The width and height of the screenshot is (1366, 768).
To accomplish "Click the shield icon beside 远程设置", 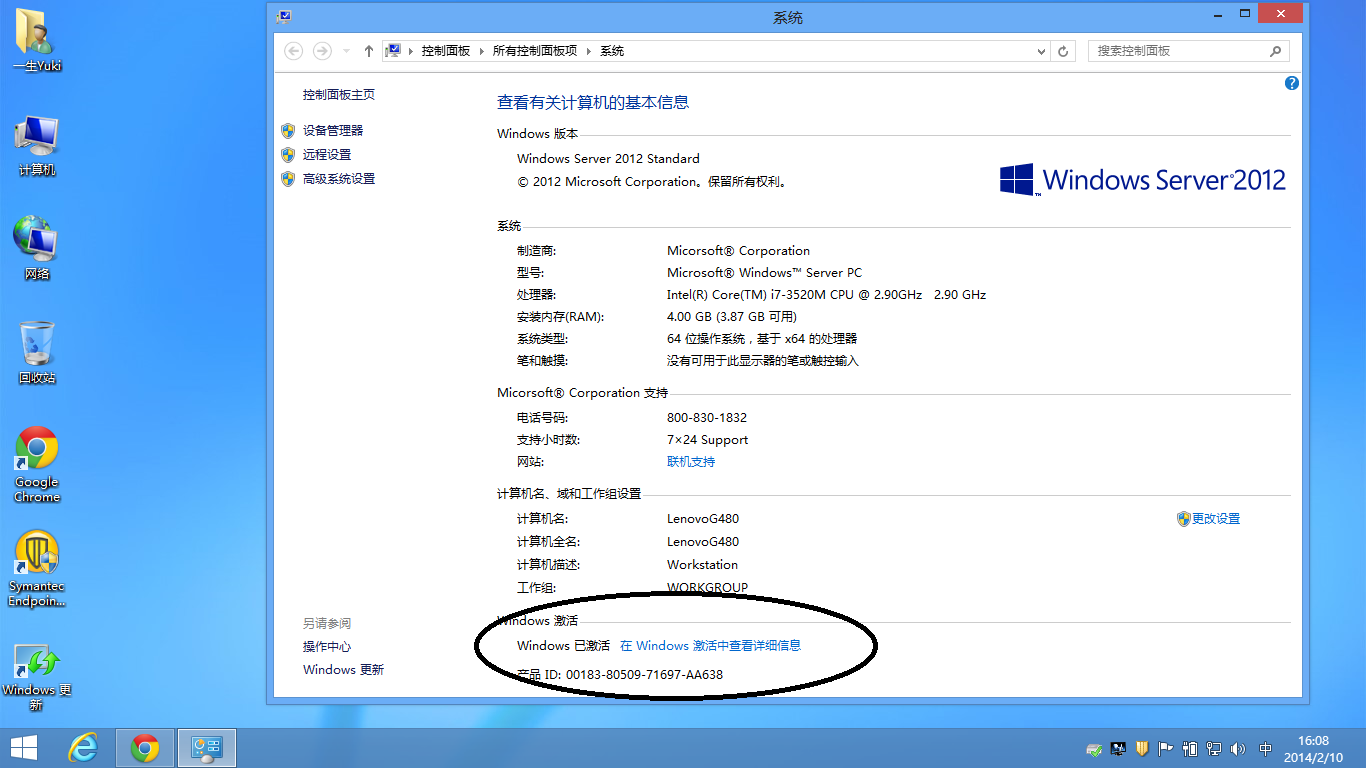I will tap(288, 155).
